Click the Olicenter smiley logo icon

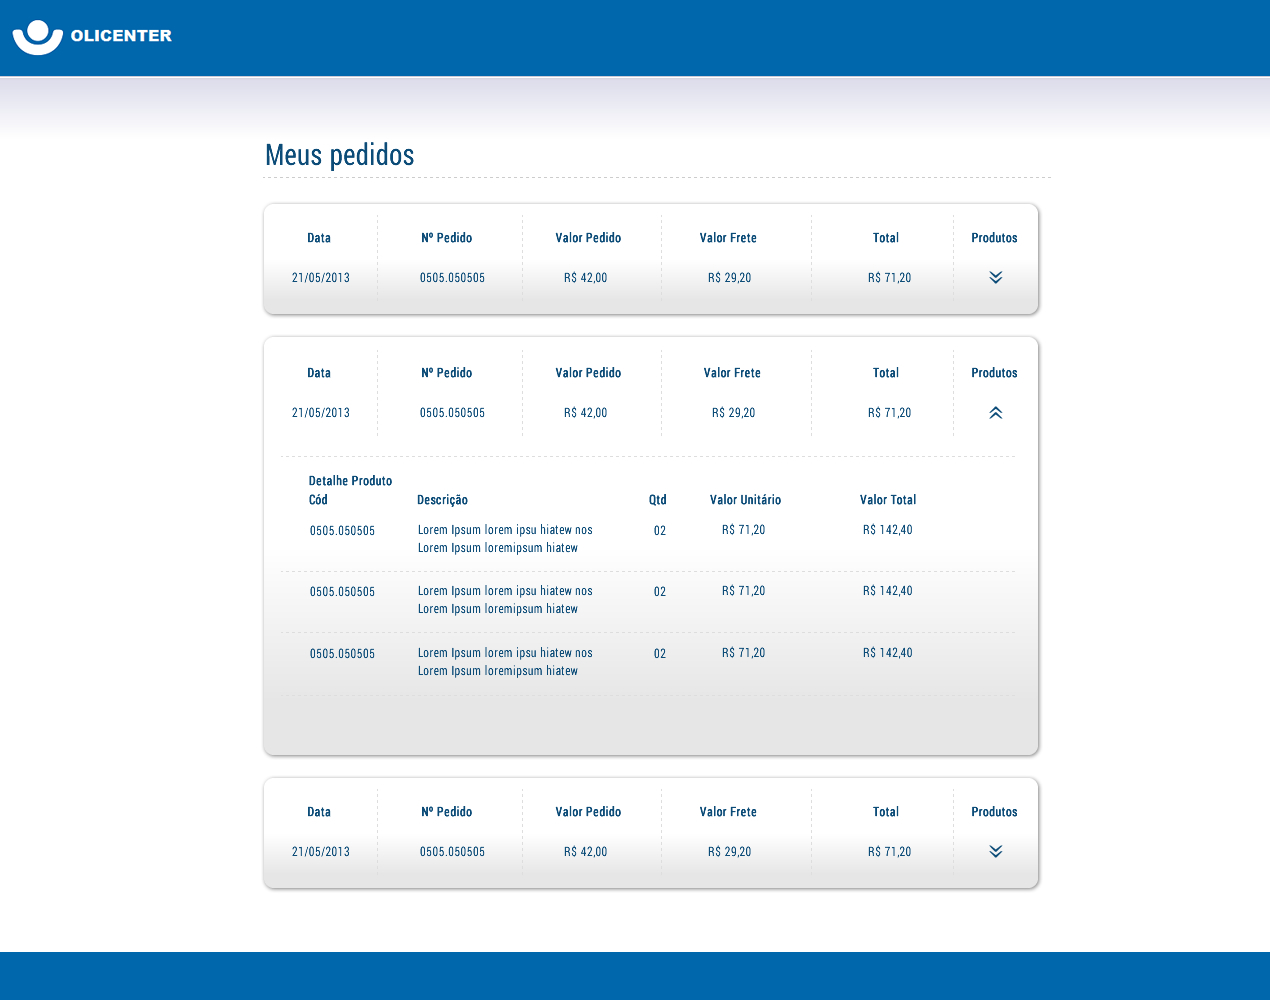[38, 37]
